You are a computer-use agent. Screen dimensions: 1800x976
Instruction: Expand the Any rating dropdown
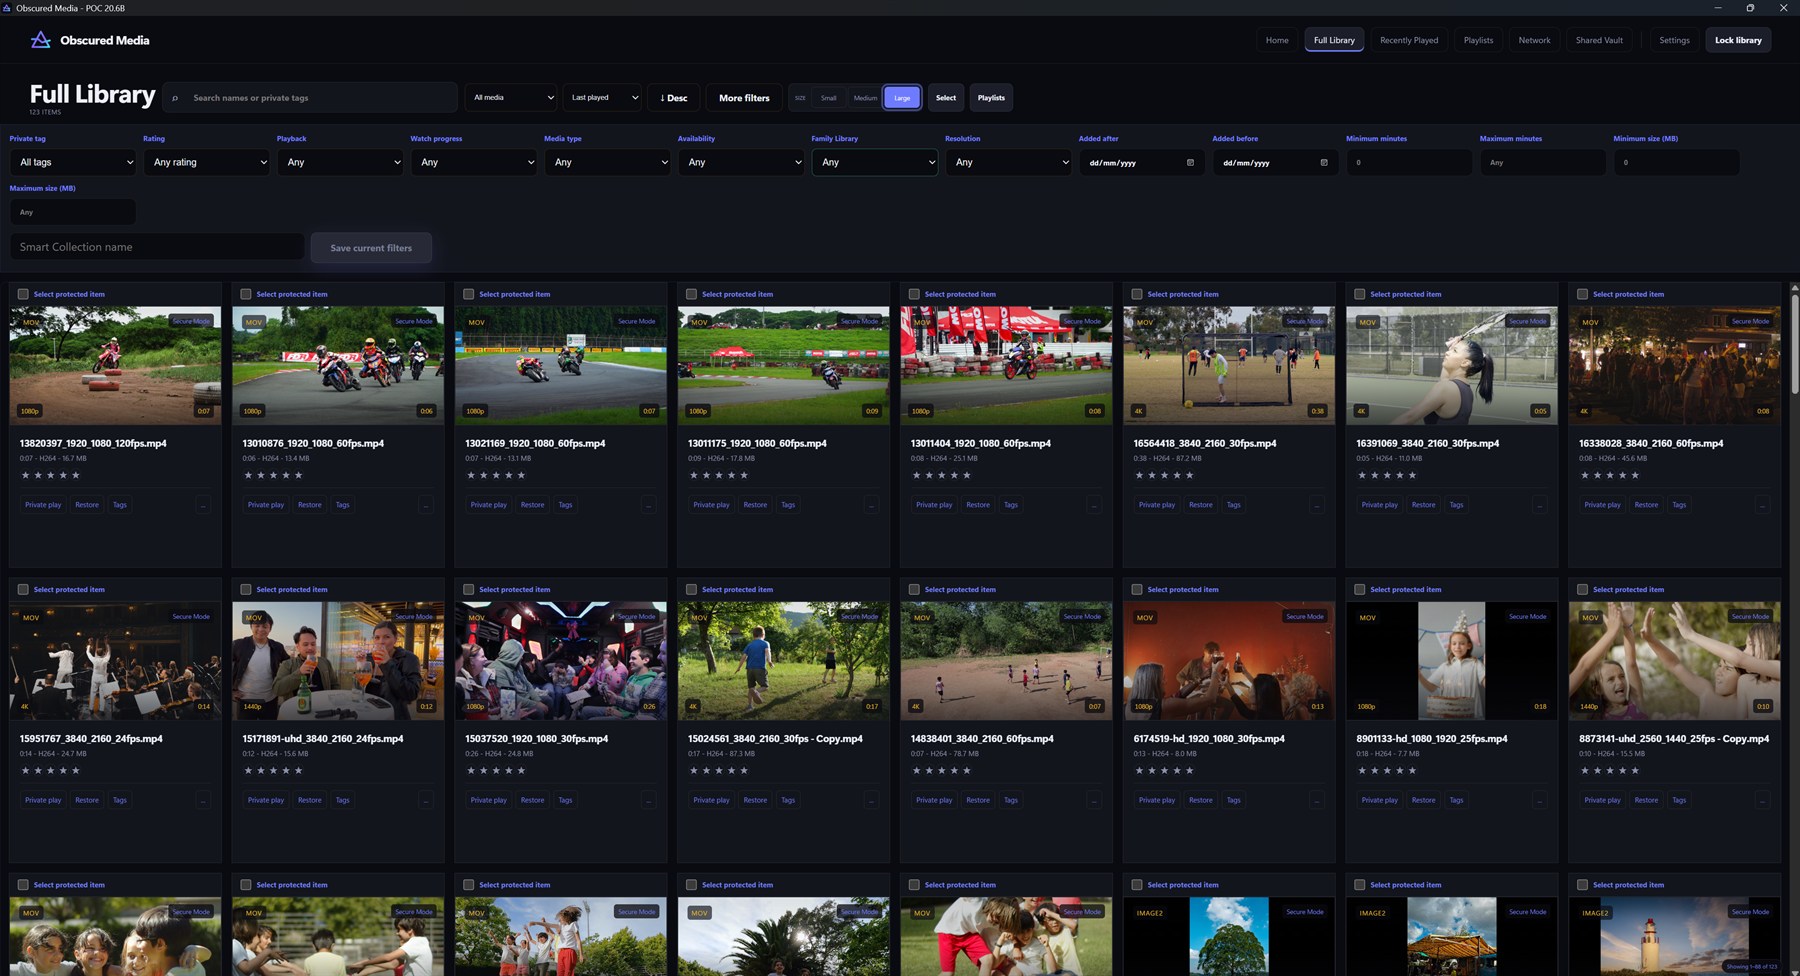207,162
